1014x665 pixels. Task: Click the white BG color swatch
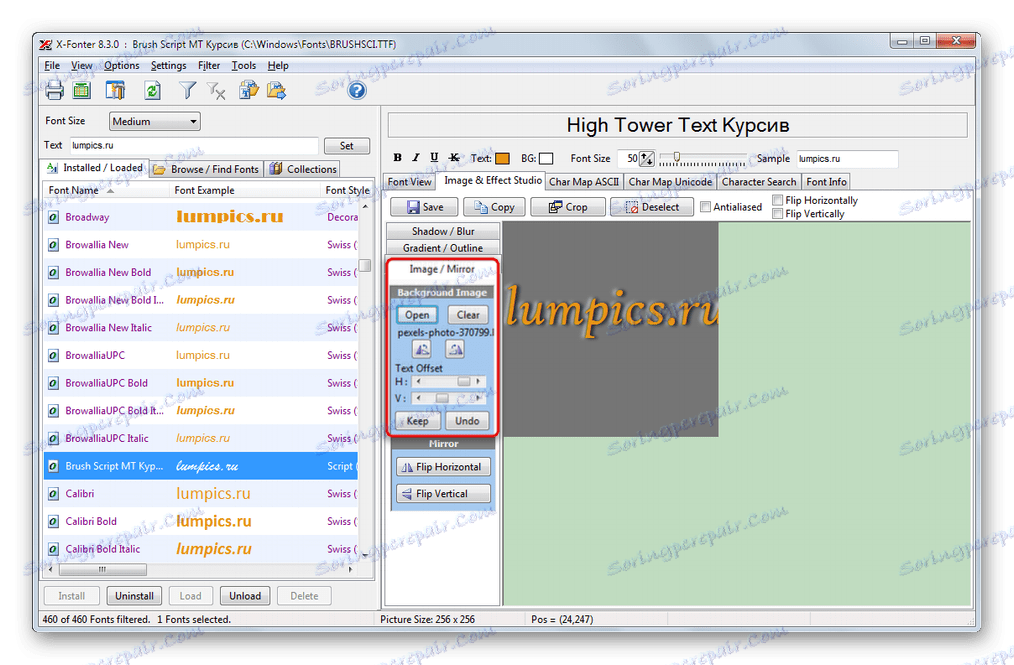pos(546,158)
